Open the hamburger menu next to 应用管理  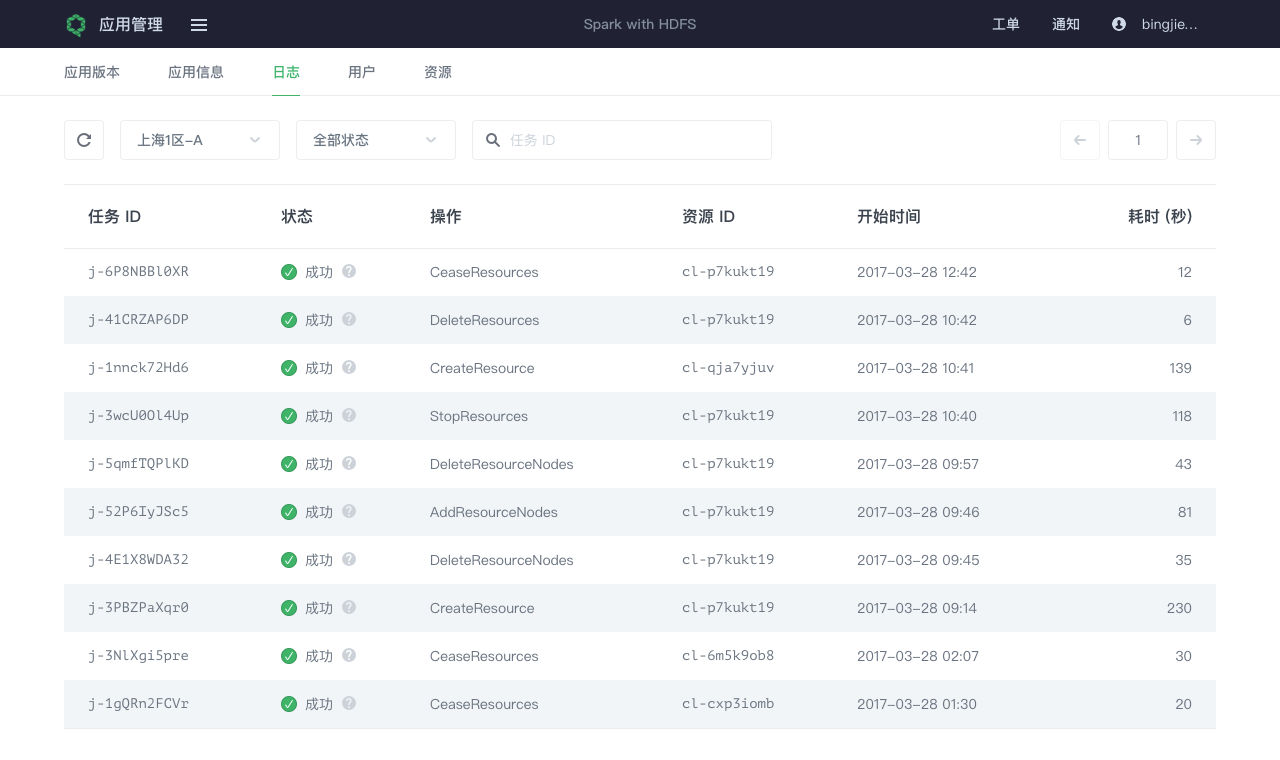click(199, 25)
